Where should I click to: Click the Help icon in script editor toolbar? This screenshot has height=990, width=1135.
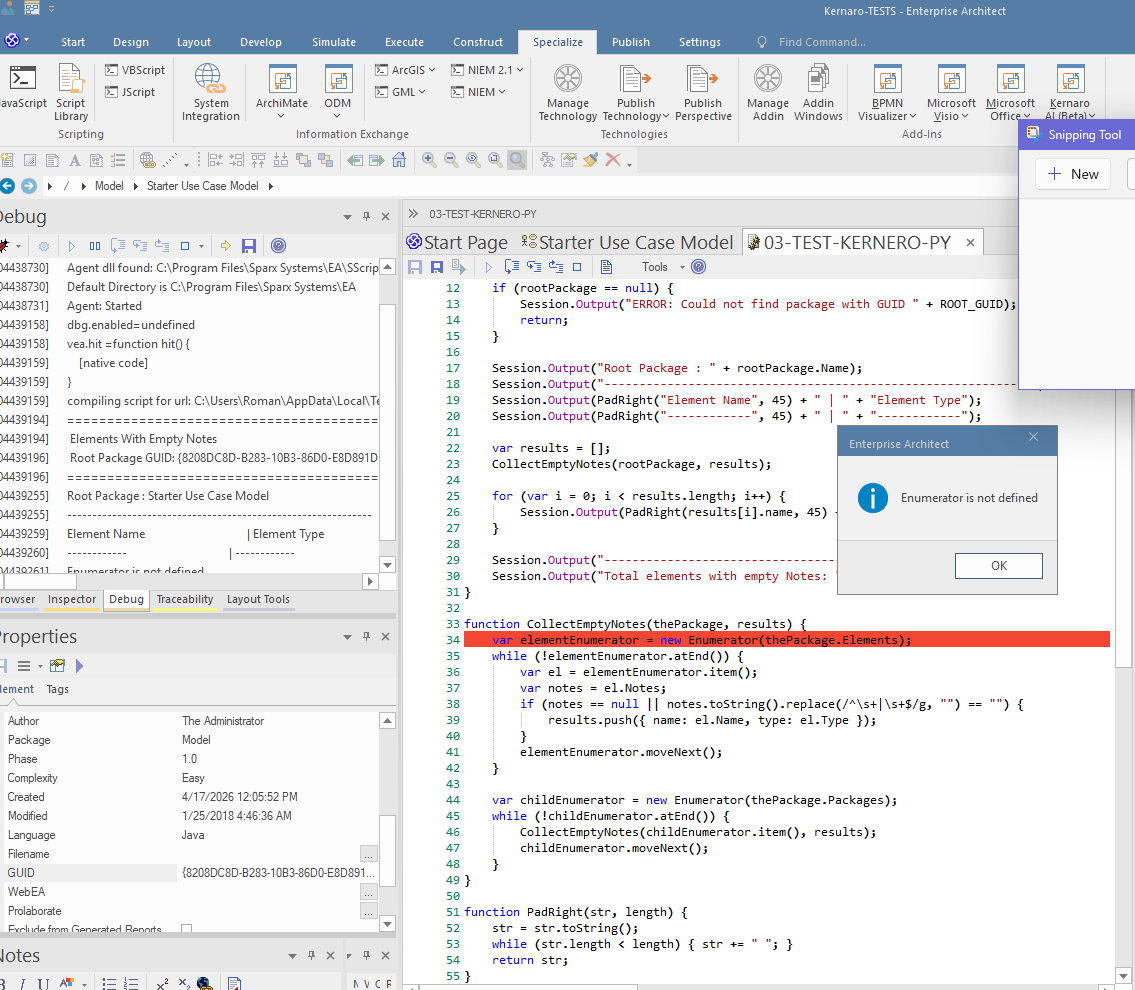(x=699, y=267)
